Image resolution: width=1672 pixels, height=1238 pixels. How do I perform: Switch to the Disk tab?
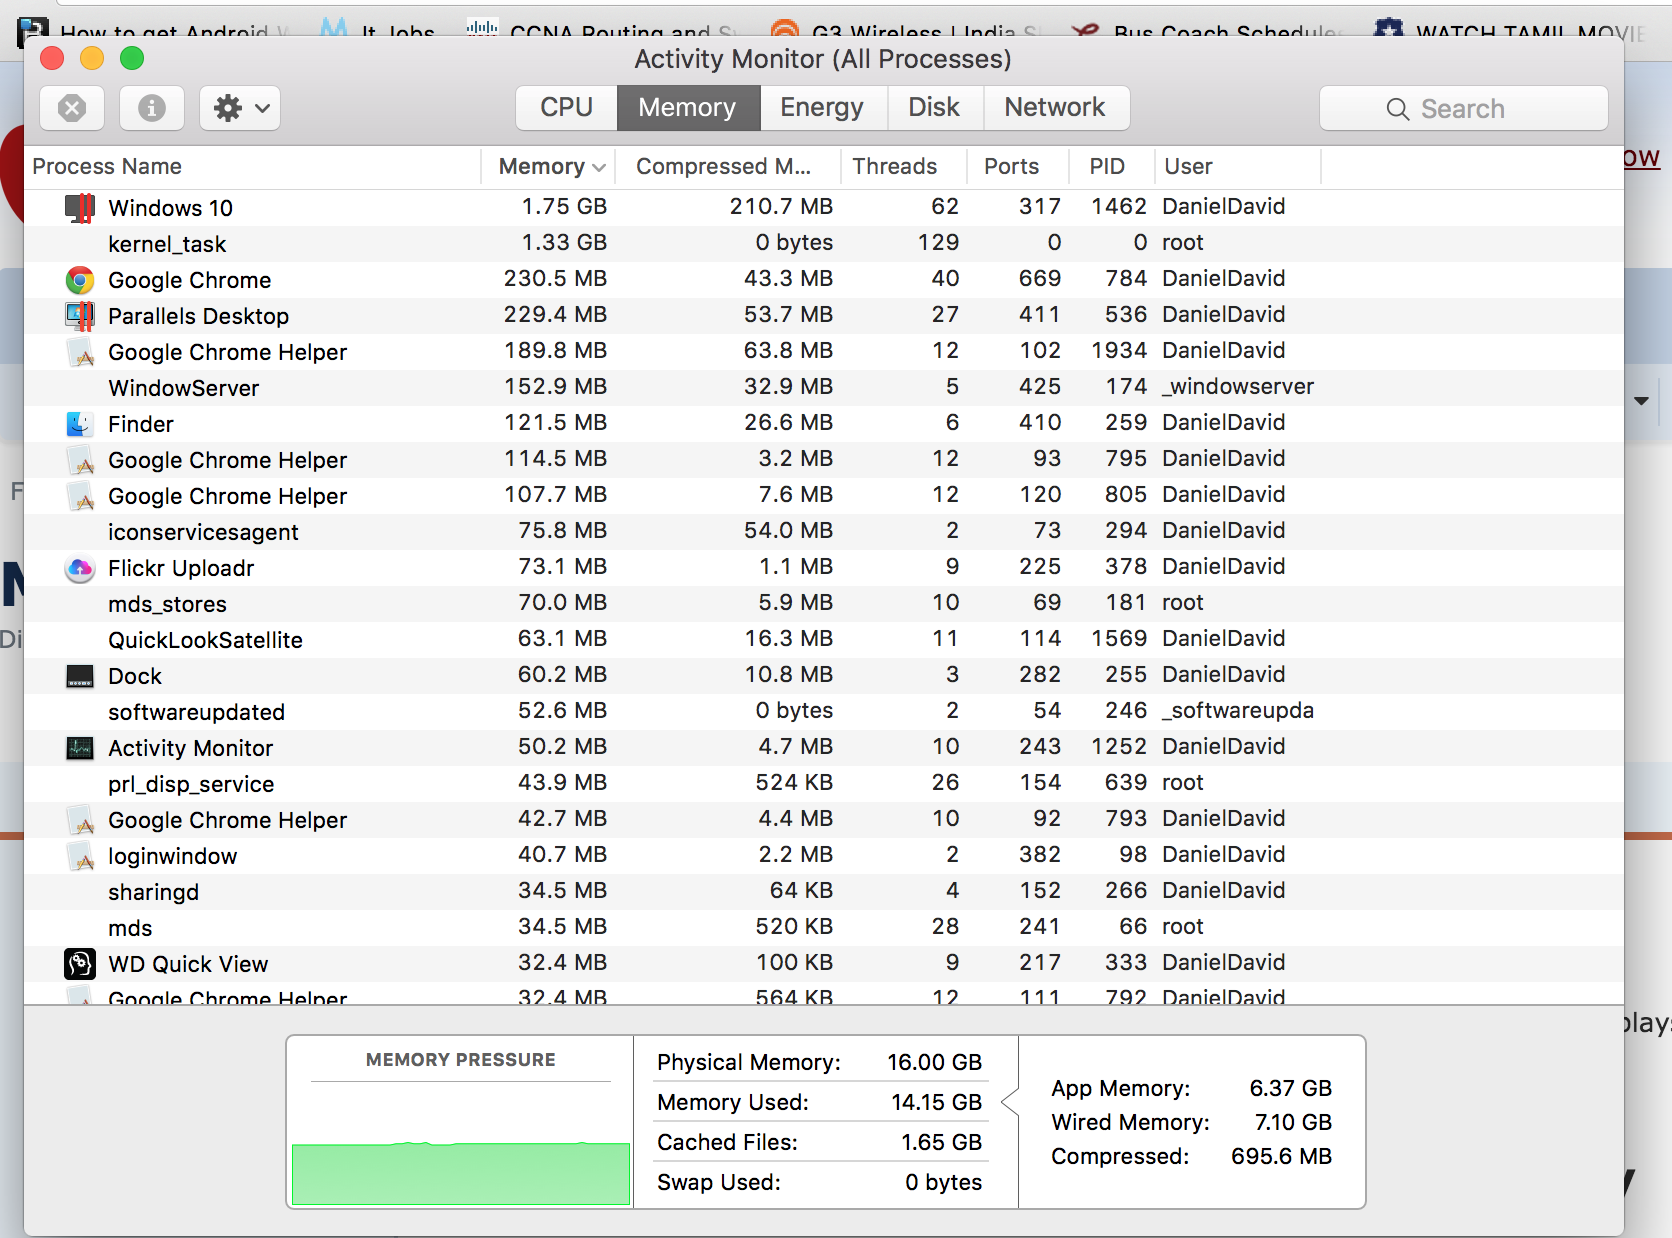pyautogui.click(x=935, y=108)
